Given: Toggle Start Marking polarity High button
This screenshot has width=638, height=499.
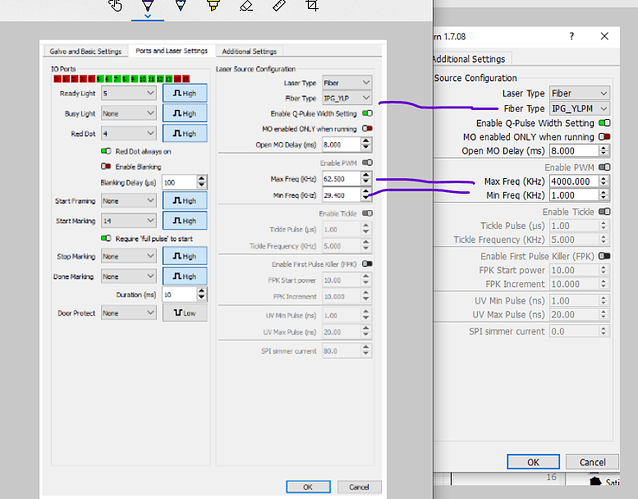Looking at the screenshot, I should click(x=185, y=220).
